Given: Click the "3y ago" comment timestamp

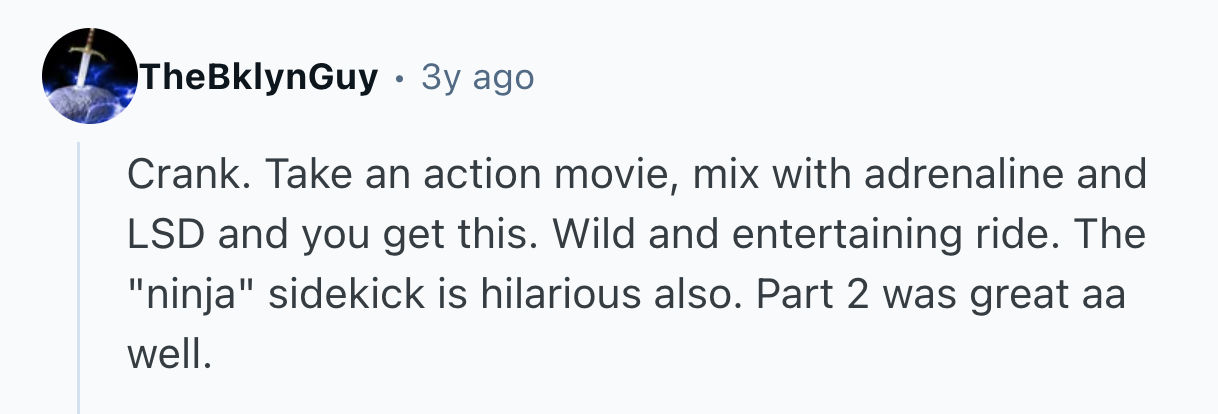Looking at the screenshot, I should [478, 76].
